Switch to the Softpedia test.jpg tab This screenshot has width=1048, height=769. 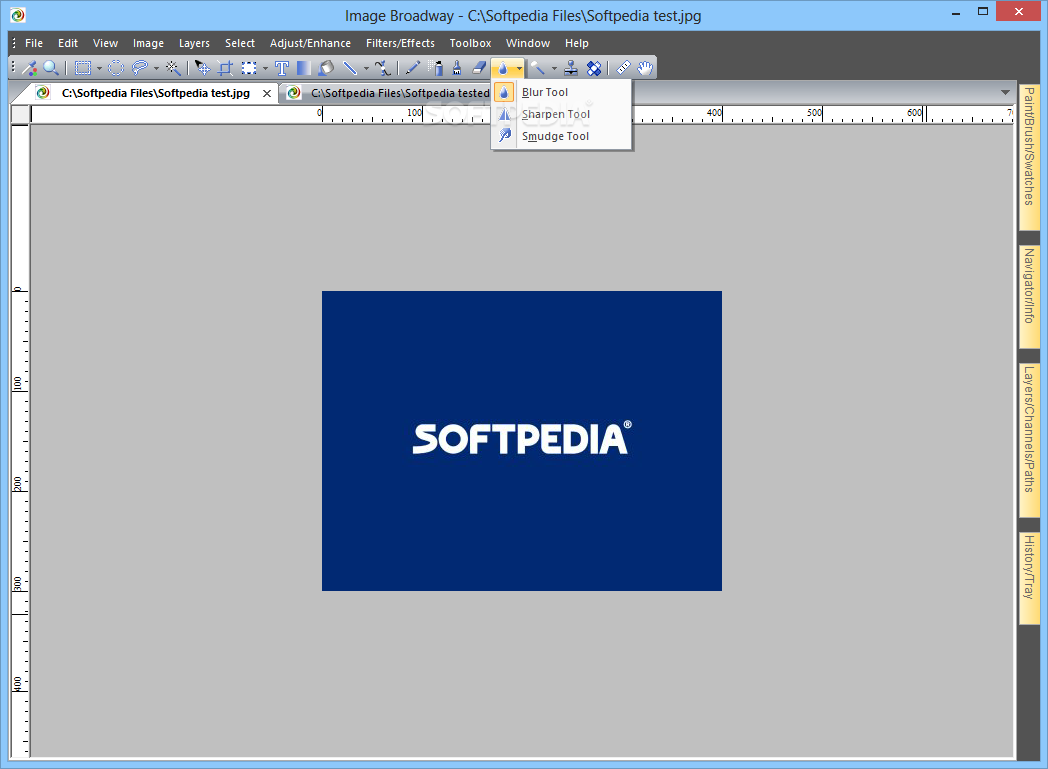[156, 93]
